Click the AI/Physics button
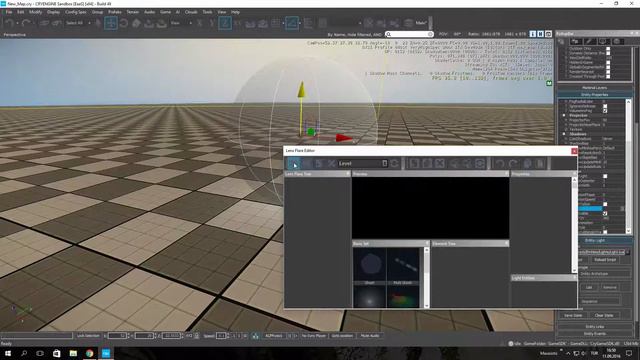The width and height of the screenshot is (640, 360). click(274, 336)
